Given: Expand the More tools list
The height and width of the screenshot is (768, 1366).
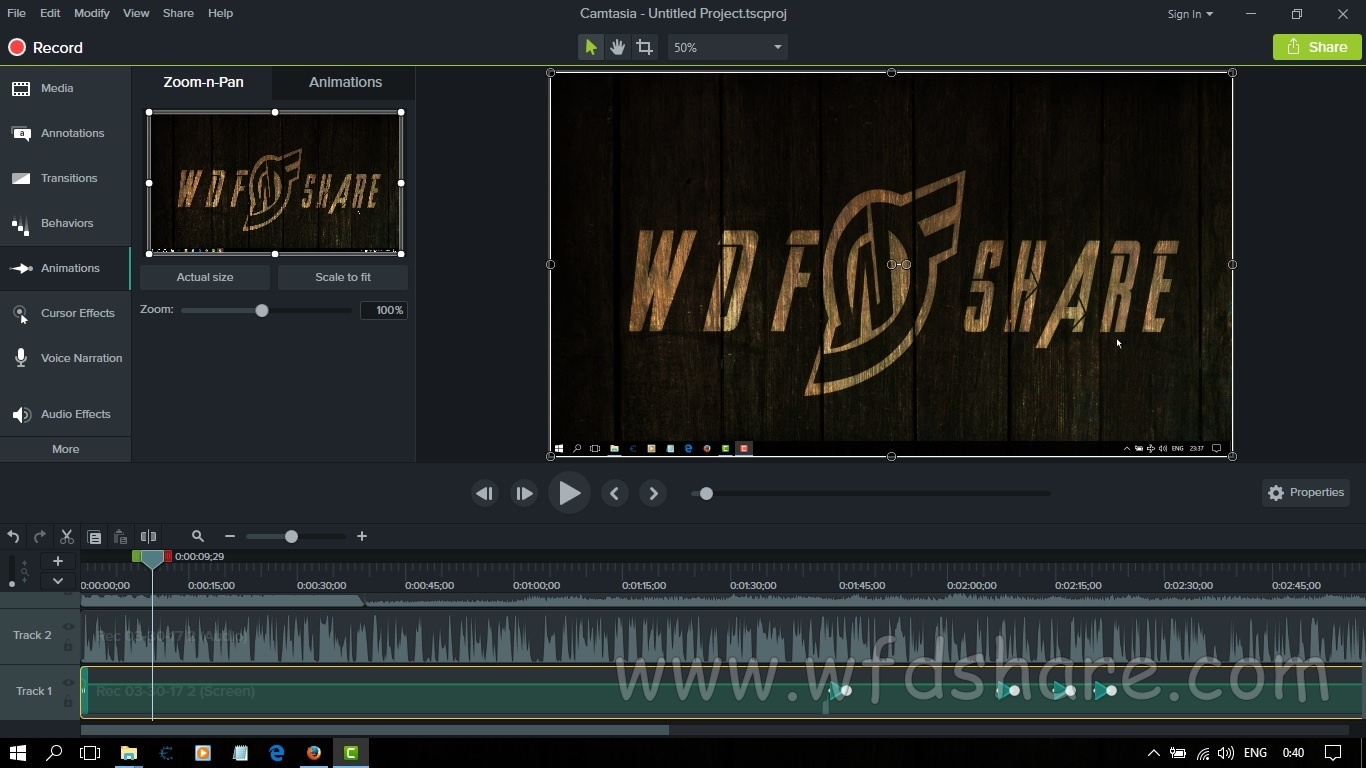Looking at the screenshot, I should tap(65, 449).
